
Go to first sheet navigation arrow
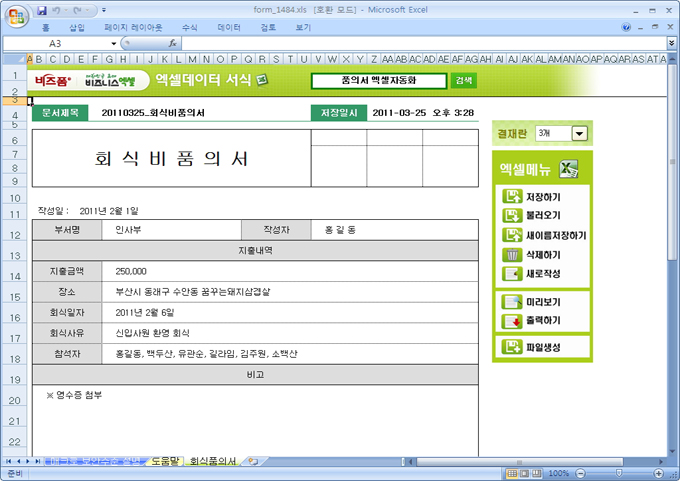8,461
